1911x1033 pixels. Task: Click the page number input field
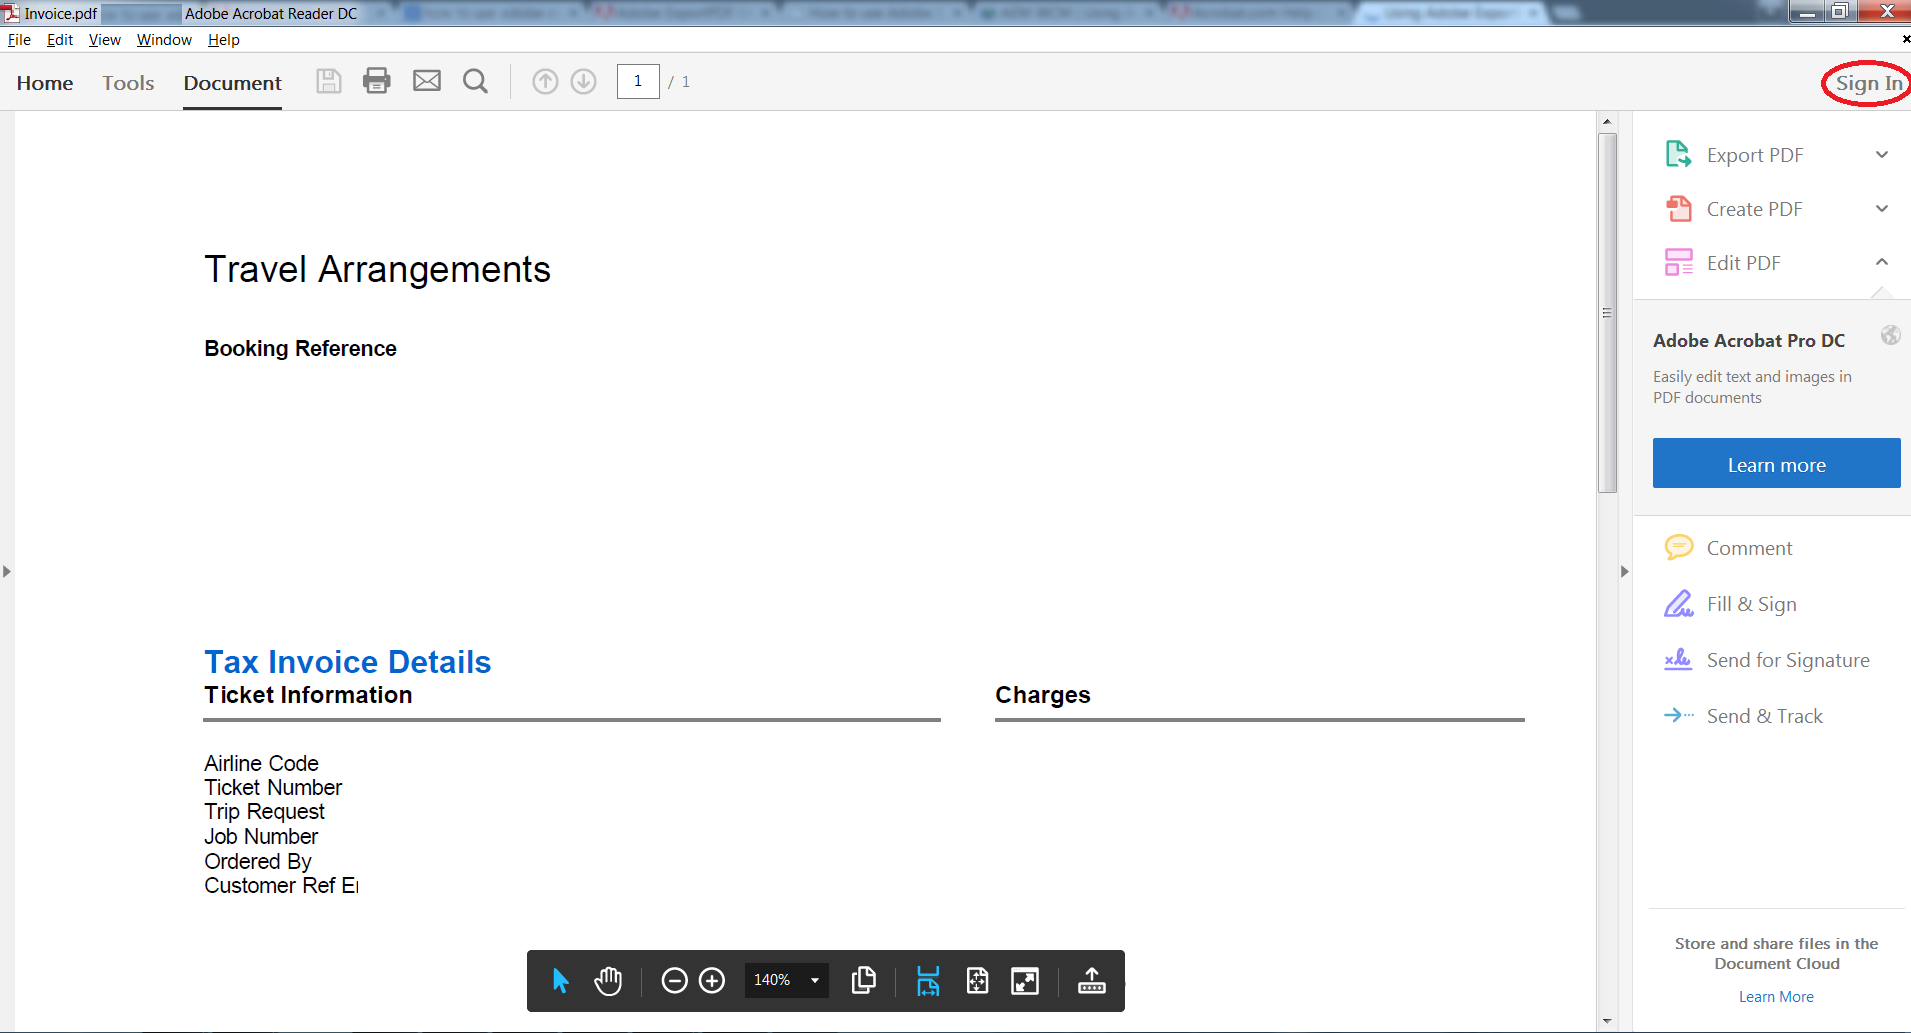click(638, 81)
